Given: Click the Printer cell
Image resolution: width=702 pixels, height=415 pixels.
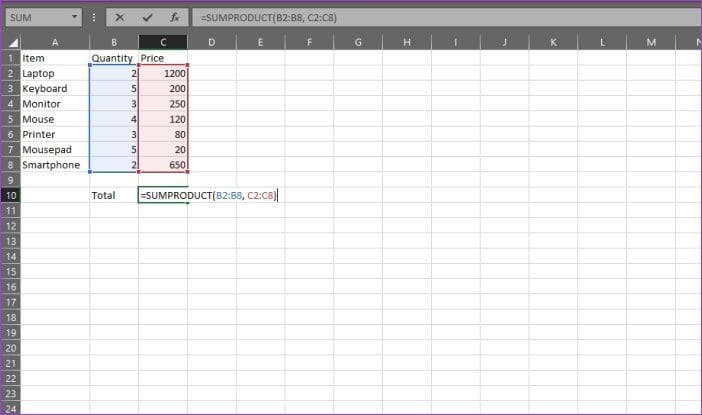Looking at the screenshot, I should coord(55,134).
